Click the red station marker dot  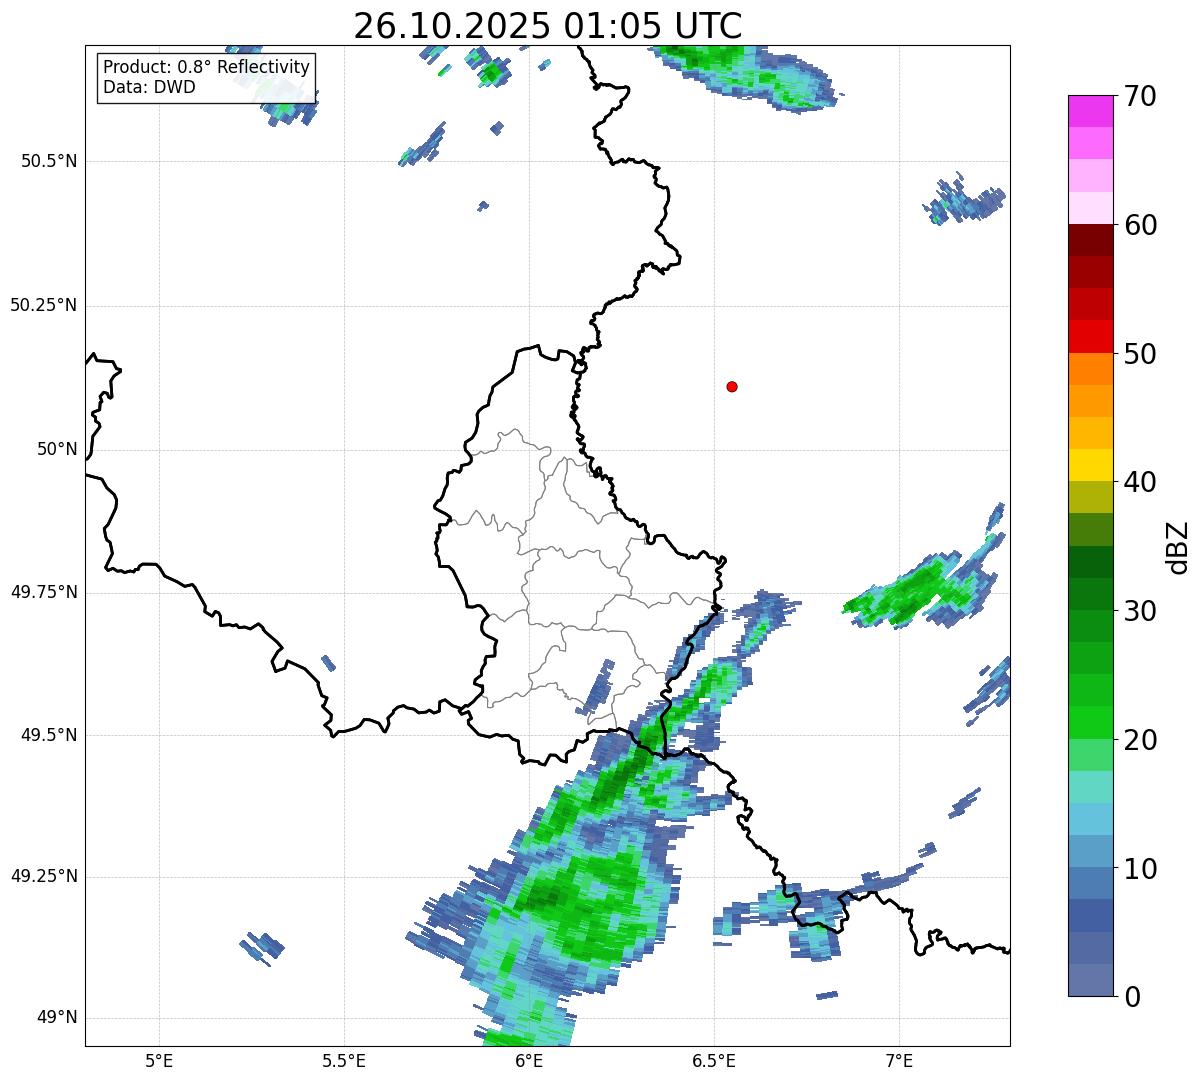[x=732, y=386]
